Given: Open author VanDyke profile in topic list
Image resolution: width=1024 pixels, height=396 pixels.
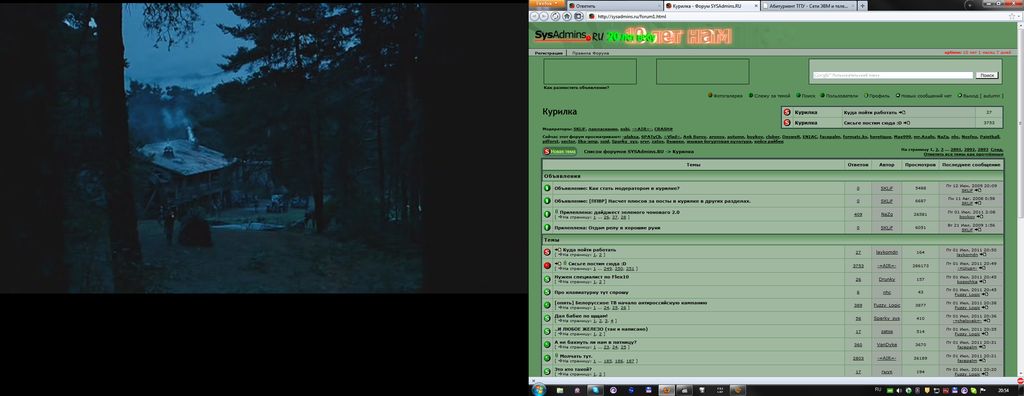Looking at the screenshot, I should (x=886, y=344).
